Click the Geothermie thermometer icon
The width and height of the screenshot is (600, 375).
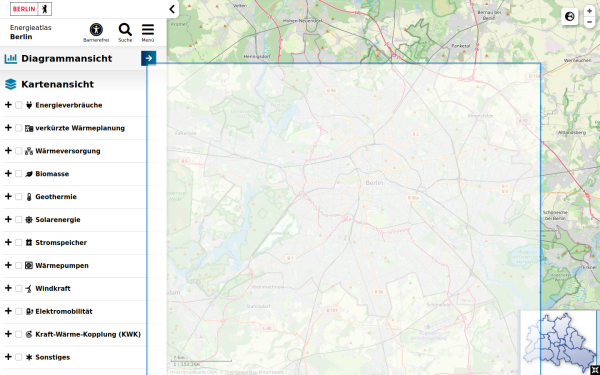coord(29,197)
